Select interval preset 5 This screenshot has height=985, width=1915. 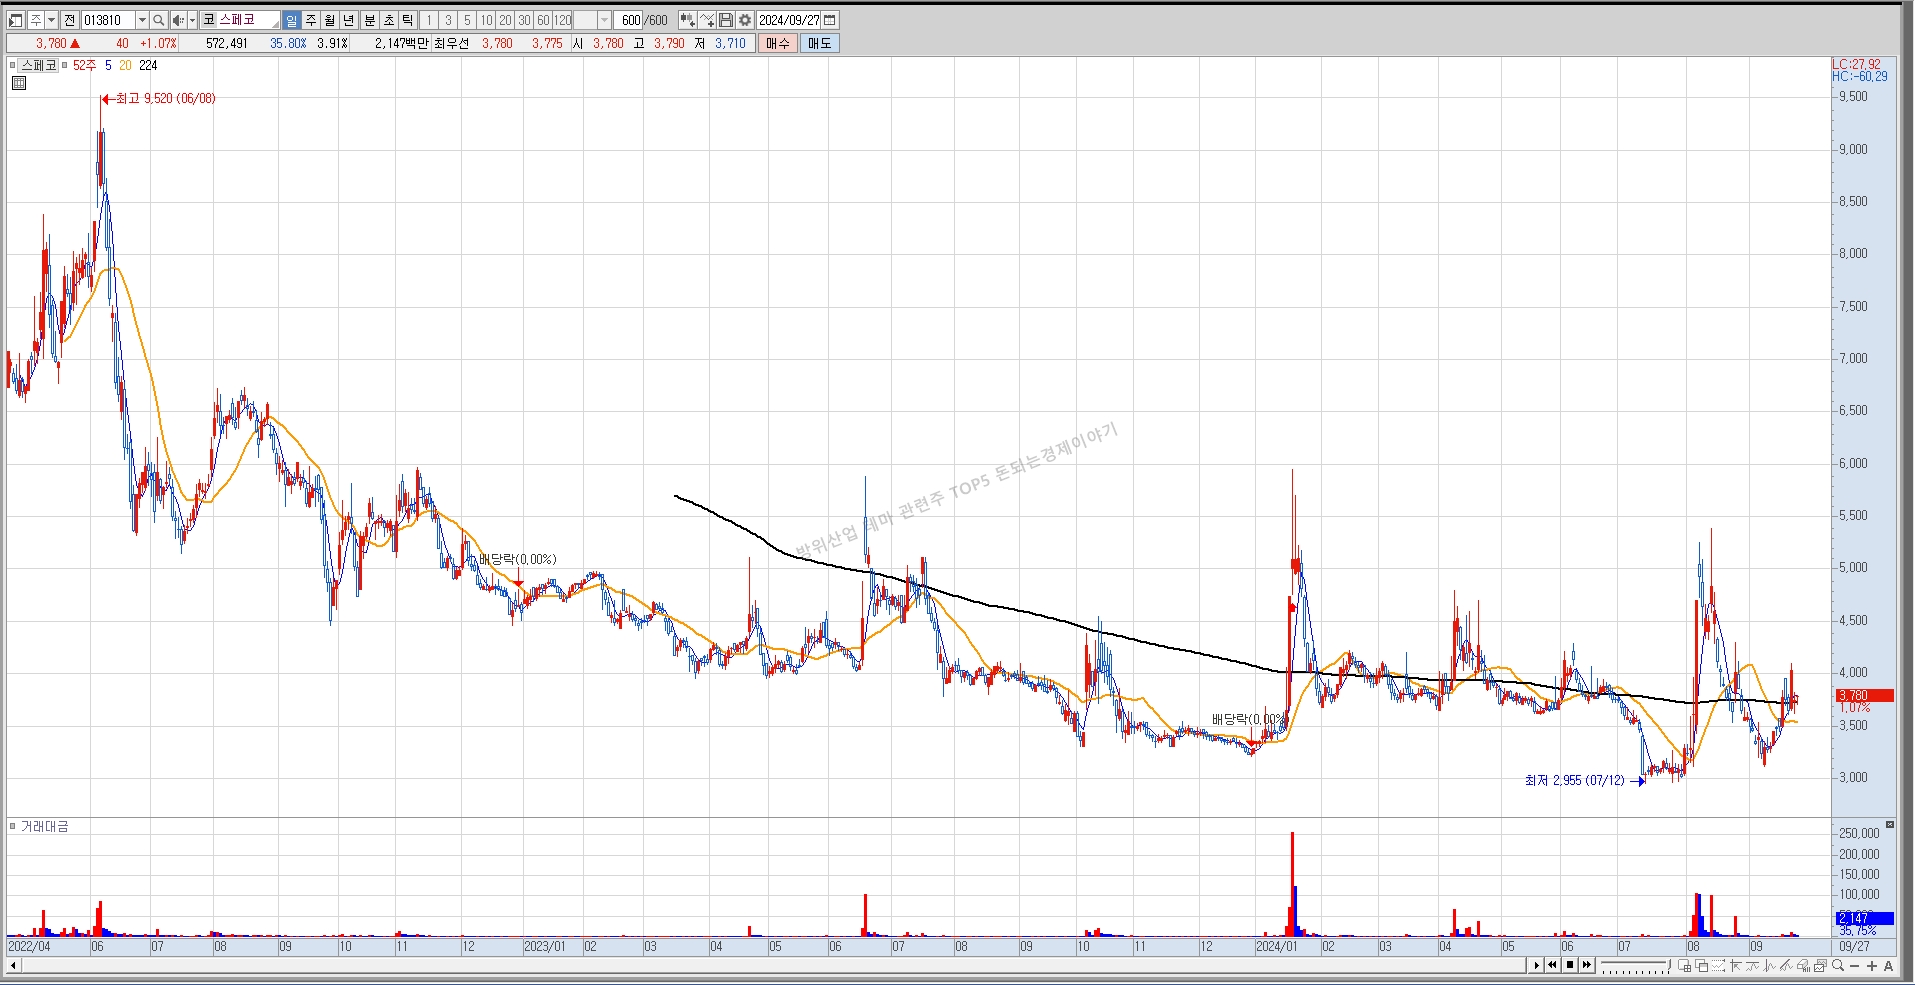pyautogui.click(x=467, y=20)
